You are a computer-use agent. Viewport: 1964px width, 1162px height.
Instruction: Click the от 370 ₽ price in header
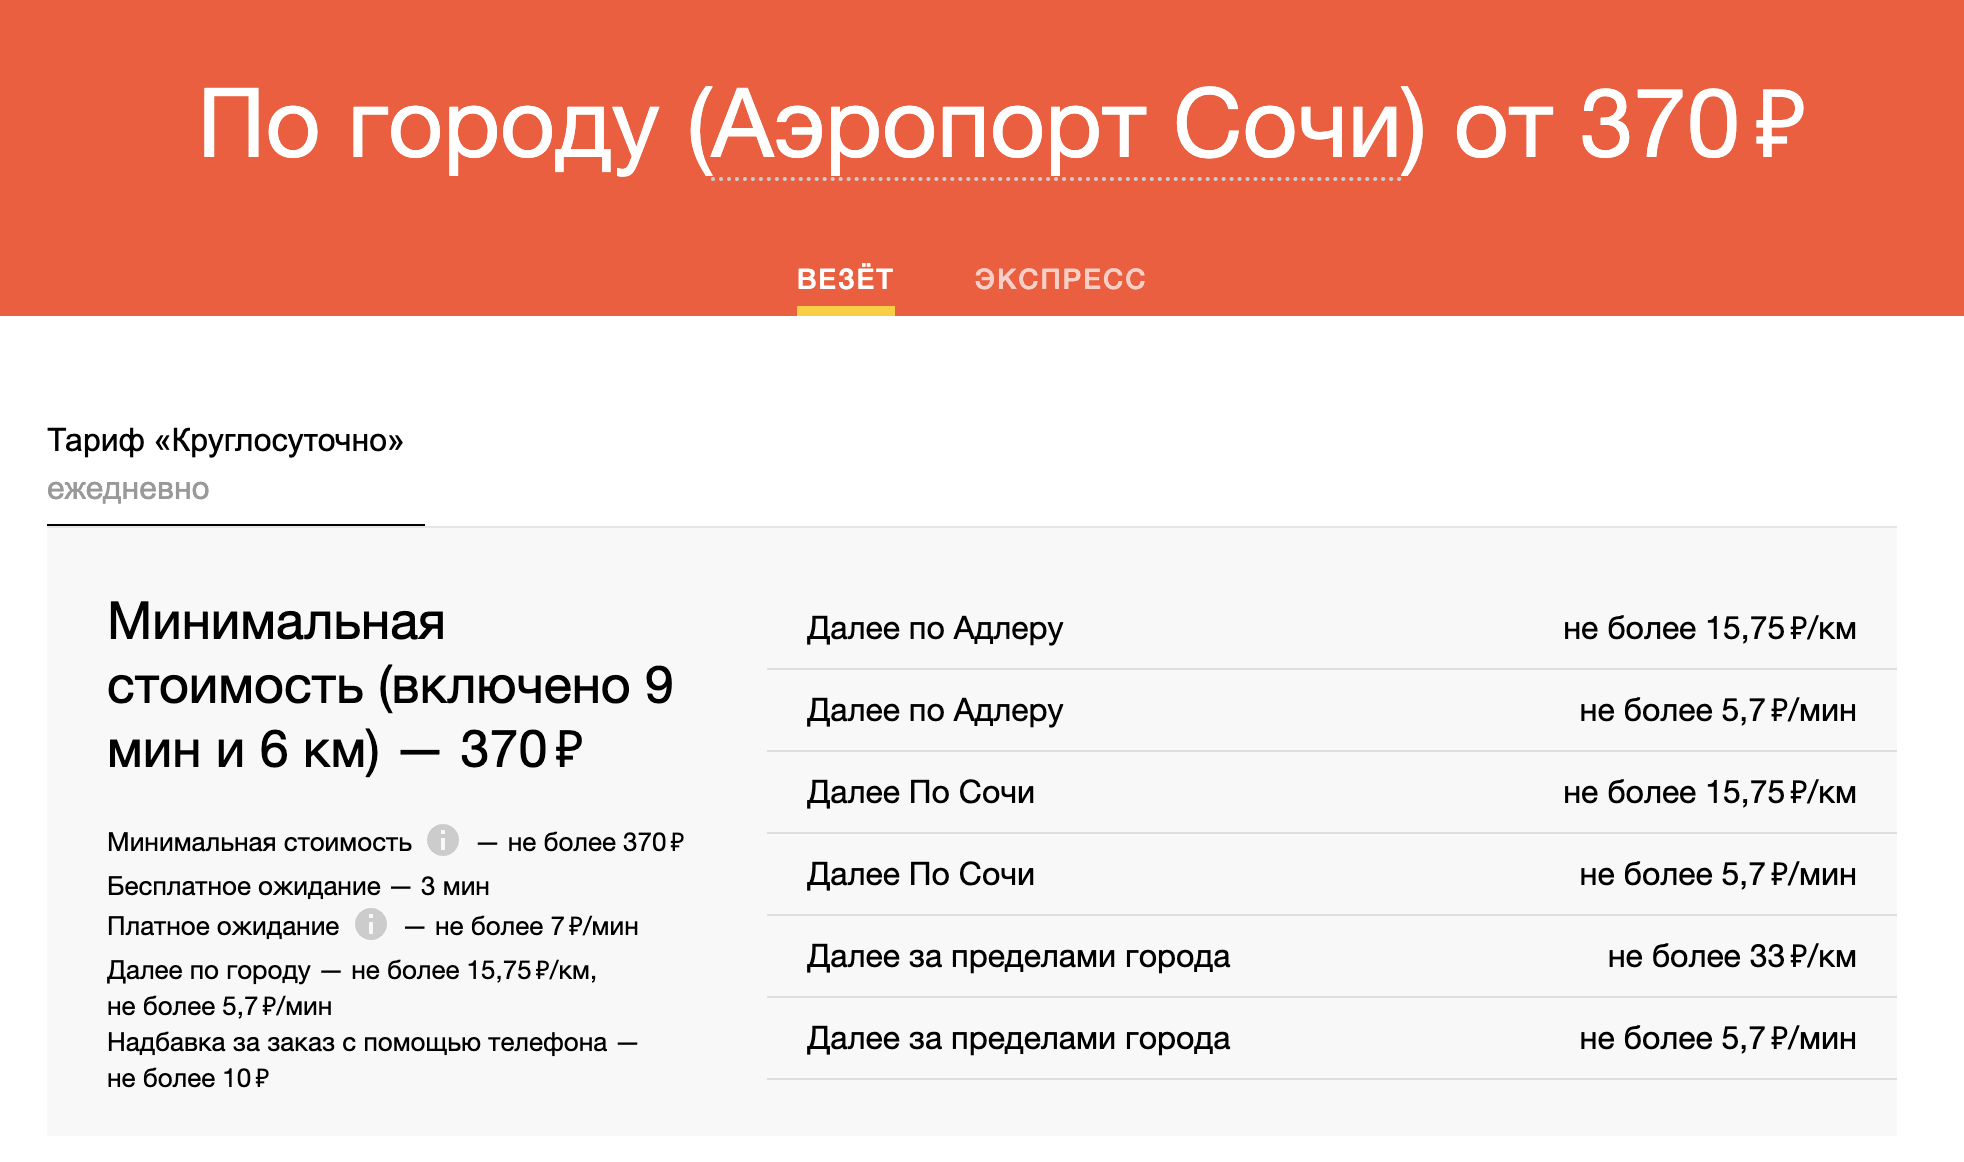pyautogui.click(x=1628, y=125)
